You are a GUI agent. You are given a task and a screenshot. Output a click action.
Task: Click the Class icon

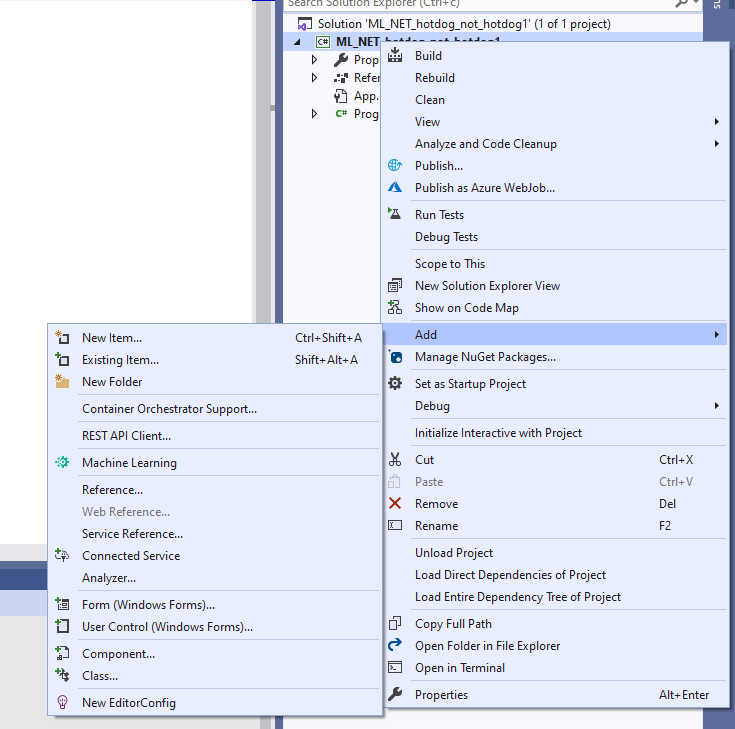tap(62, 675)
